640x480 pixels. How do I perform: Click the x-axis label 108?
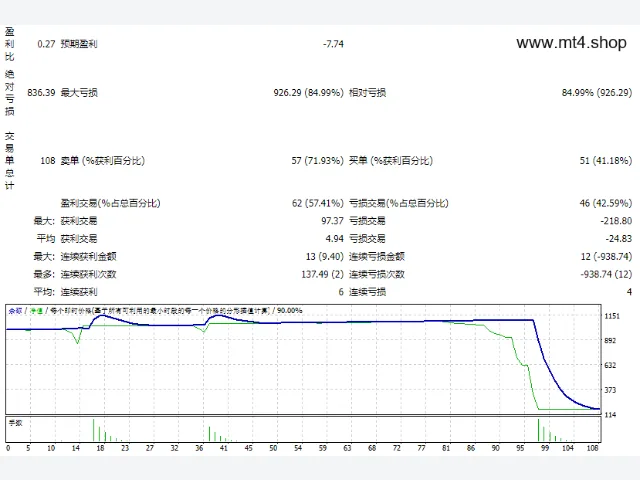592,448
